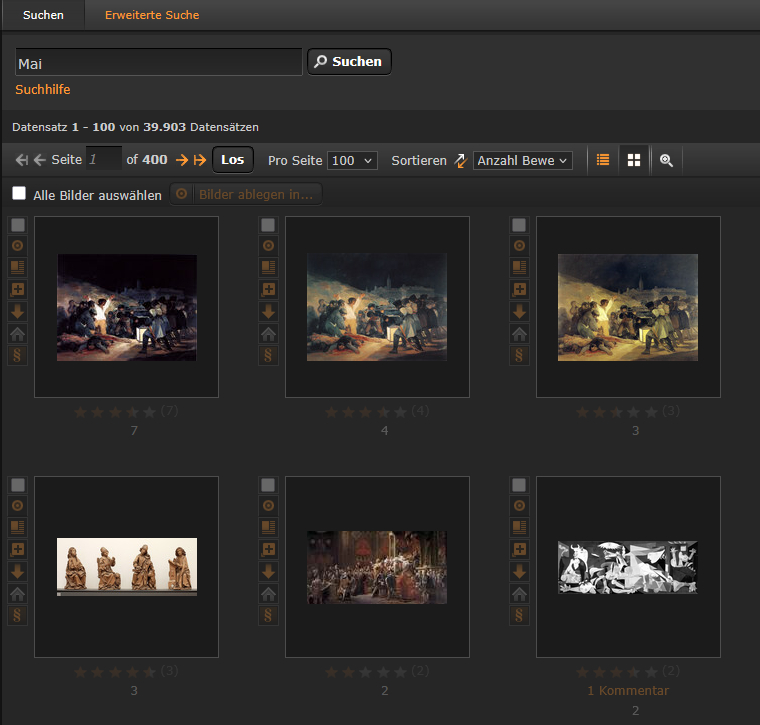Switch to list view
The height and width of the screenshot is (725, 760).
click(x=603, y=160)
